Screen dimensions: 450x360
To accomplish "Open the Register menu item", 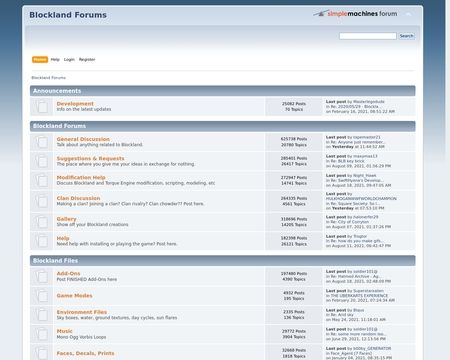I will point(87,59).
